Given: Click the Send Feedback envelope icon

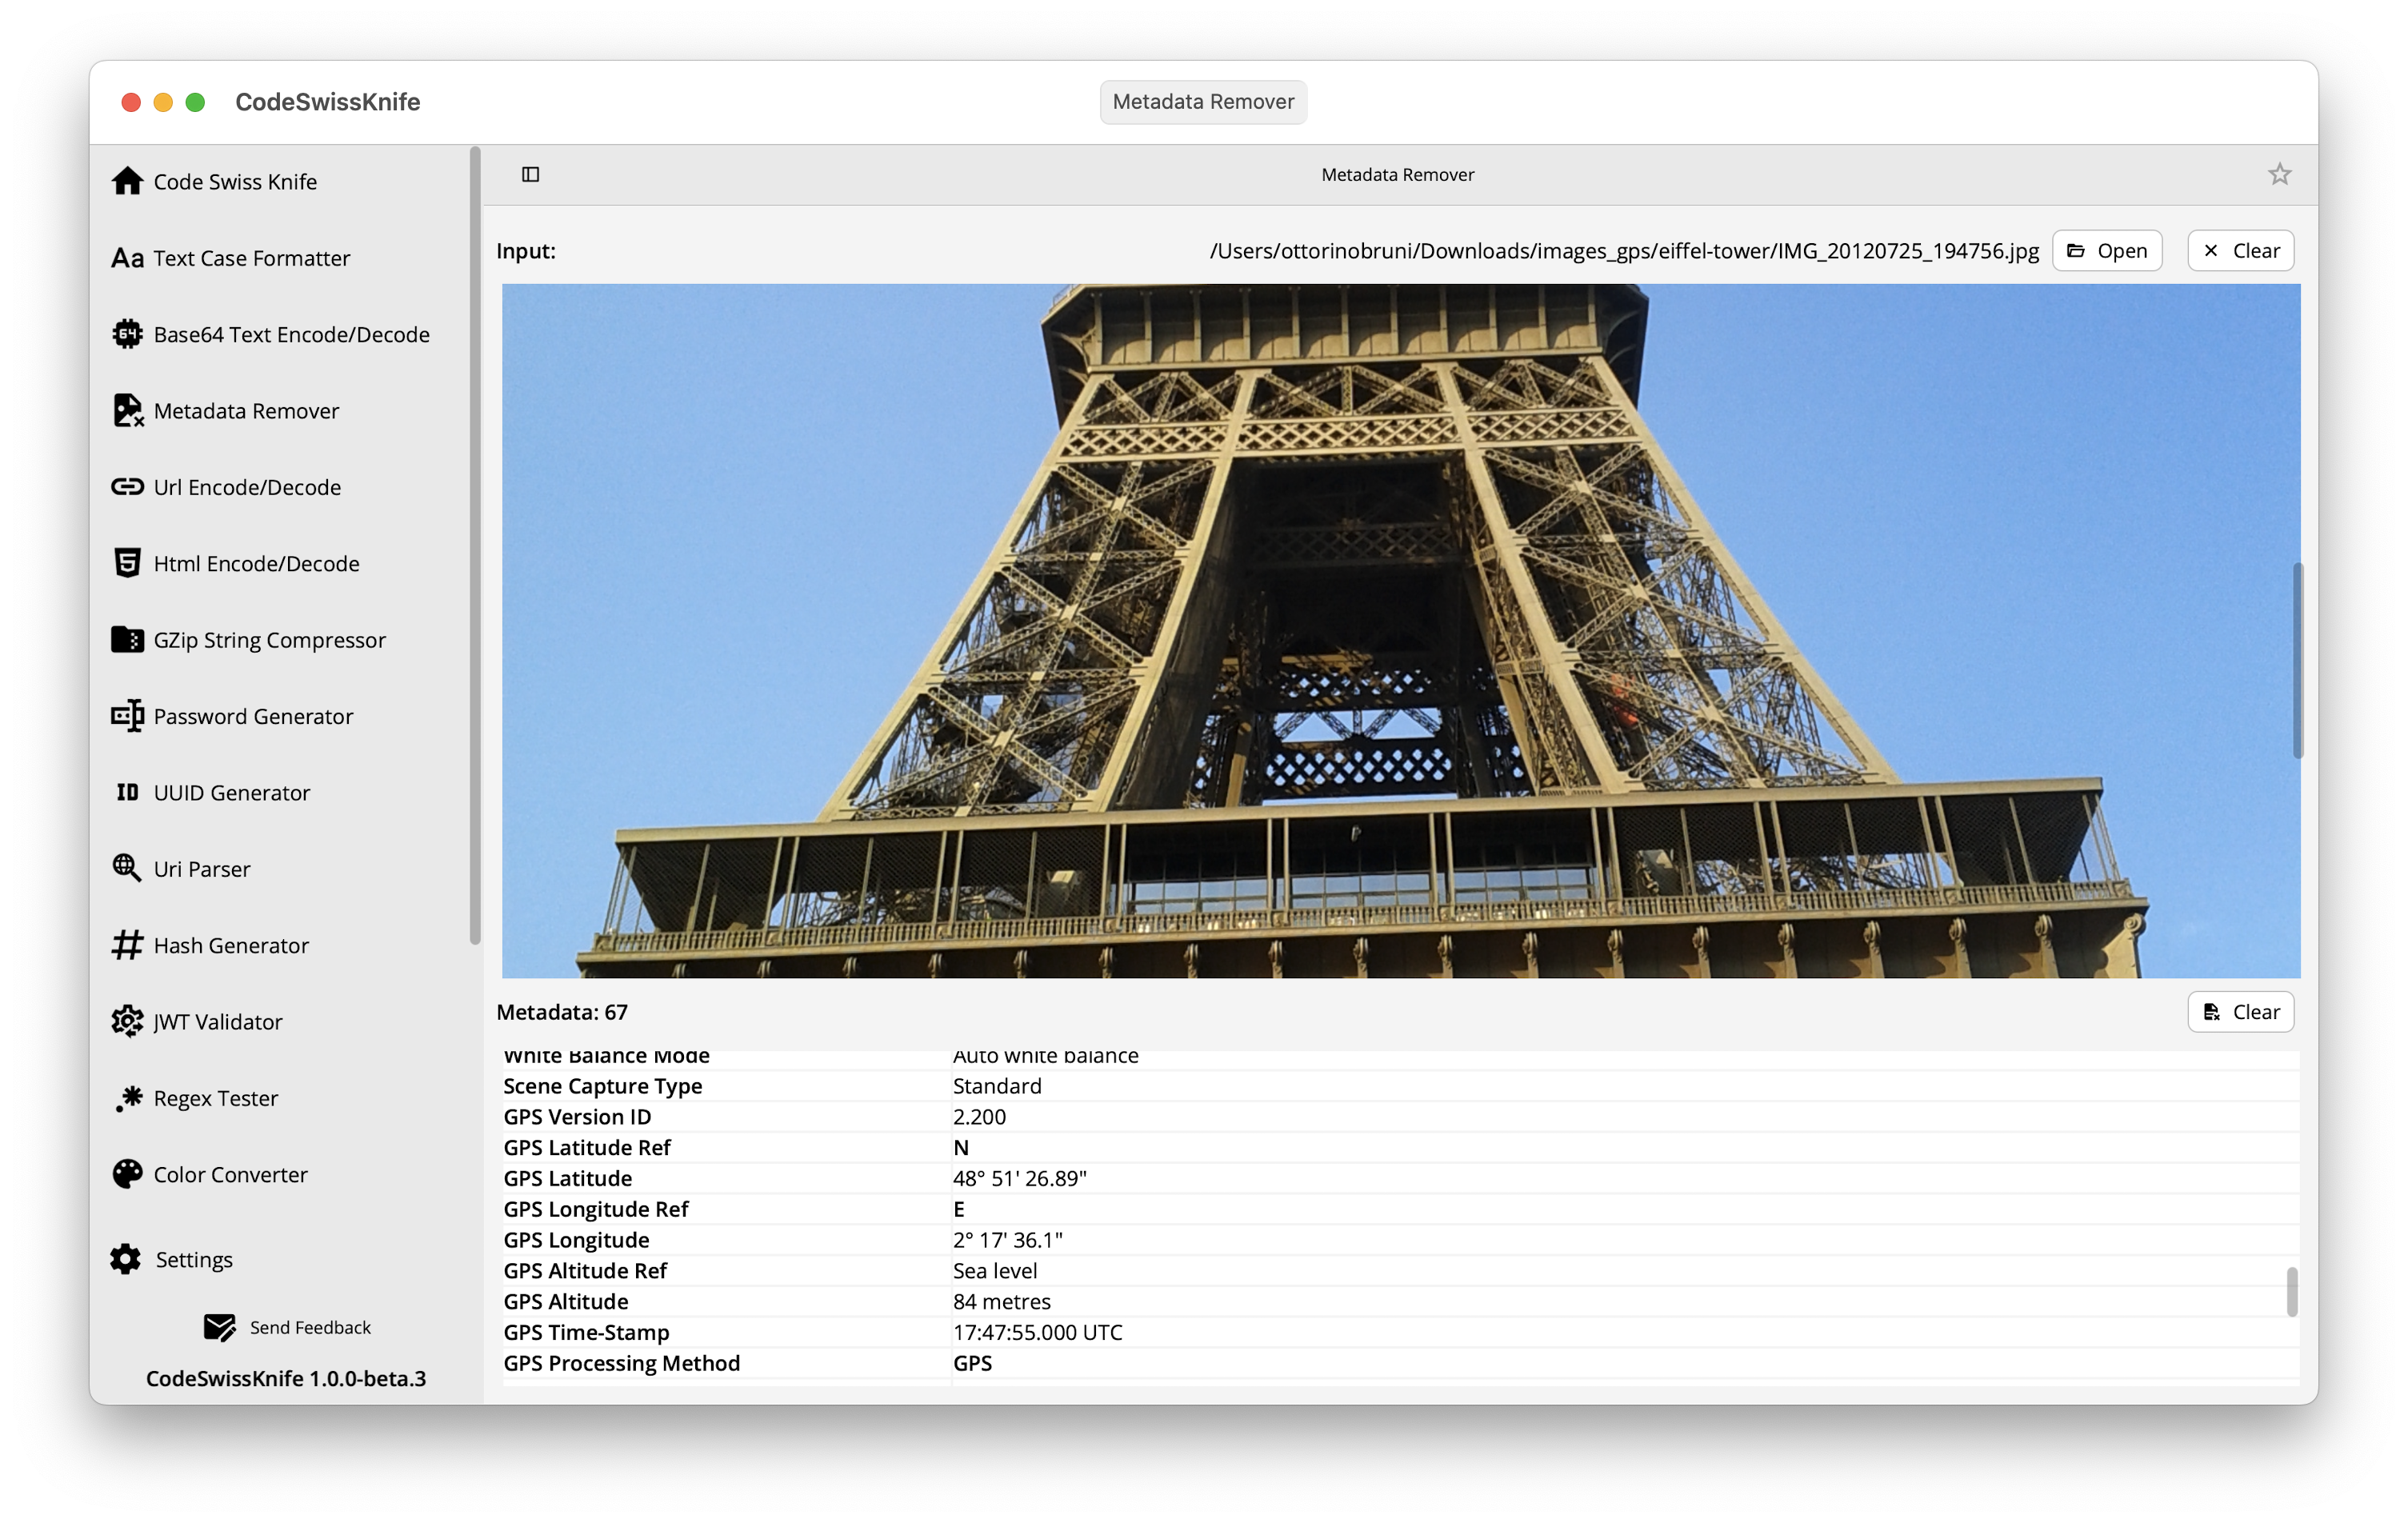Looking at the screenshot, I should (219, 1327).
